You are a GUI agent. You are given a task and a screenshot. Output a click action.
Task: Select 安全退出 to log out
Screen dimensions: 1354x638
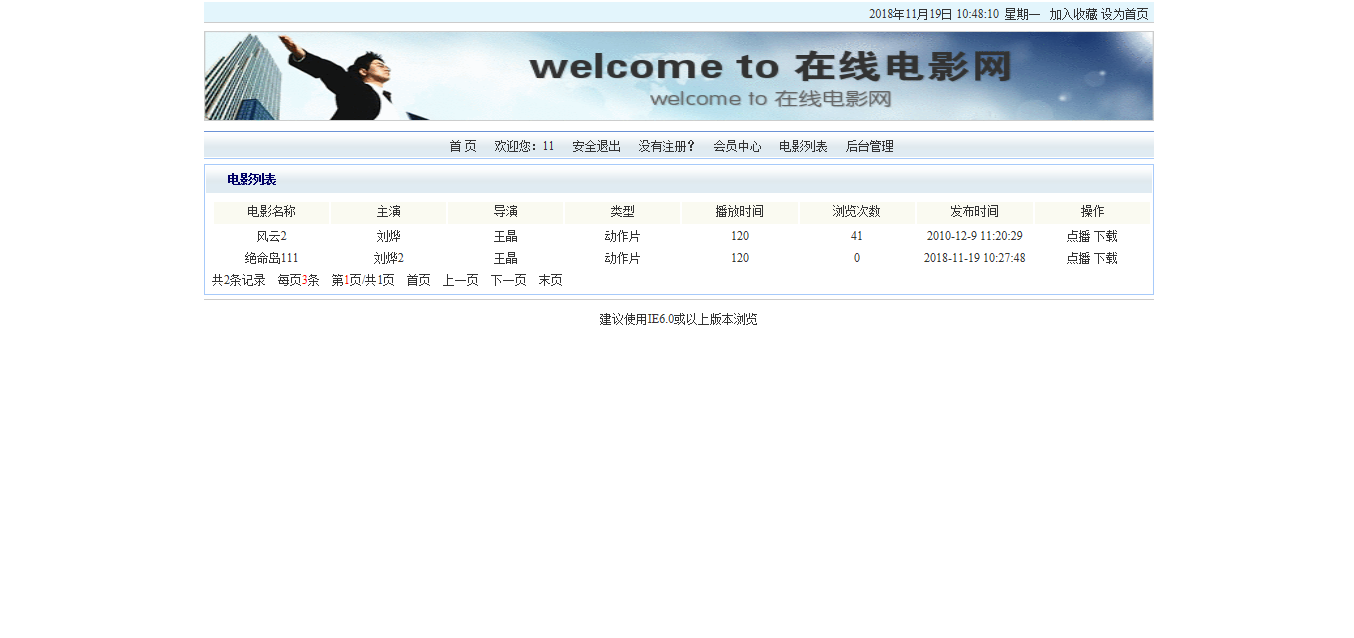click(x=597, y=146)
